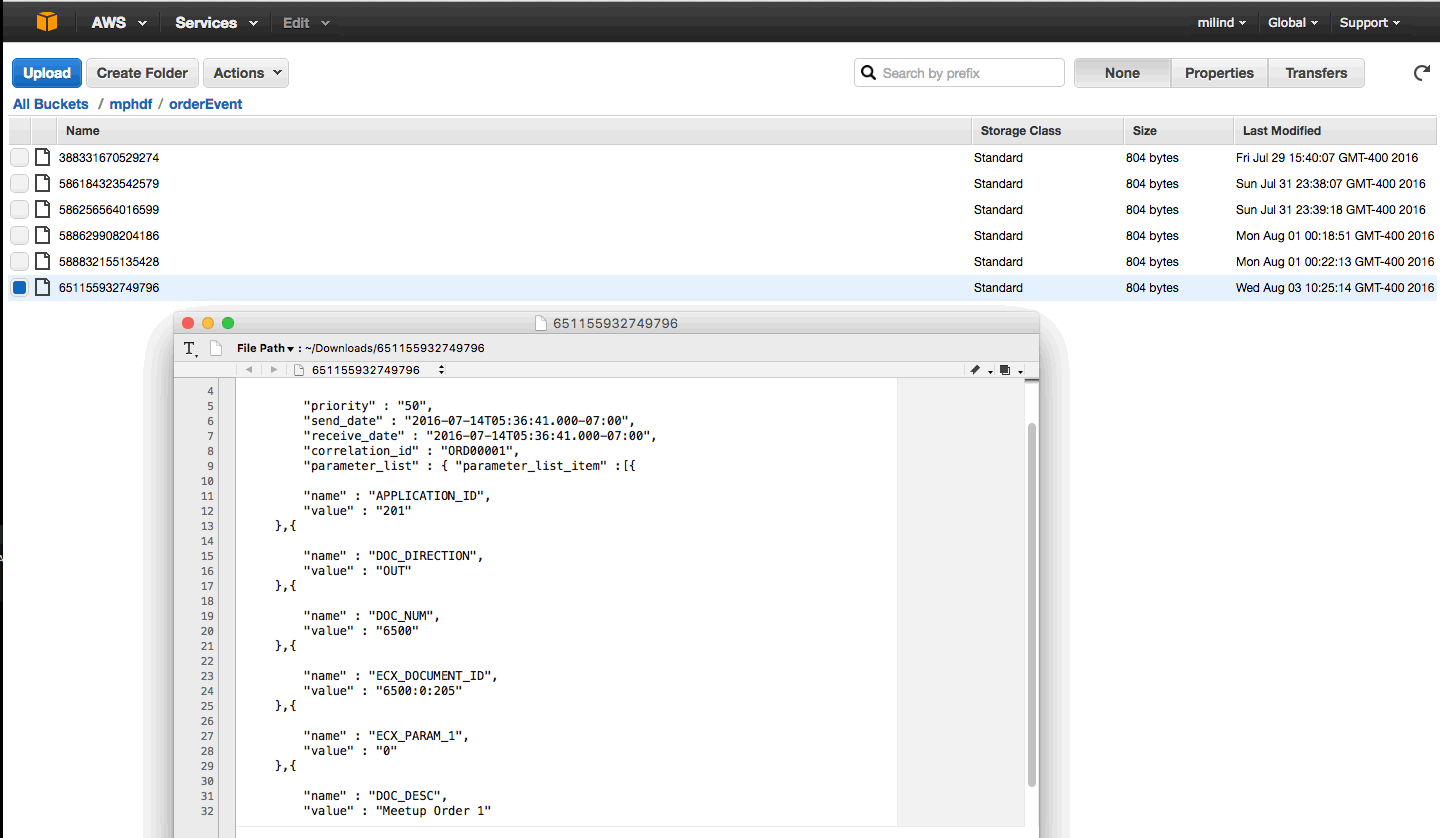Click the back navigation arrow in the editor
1440x838 pixels.
pos(249,370)
